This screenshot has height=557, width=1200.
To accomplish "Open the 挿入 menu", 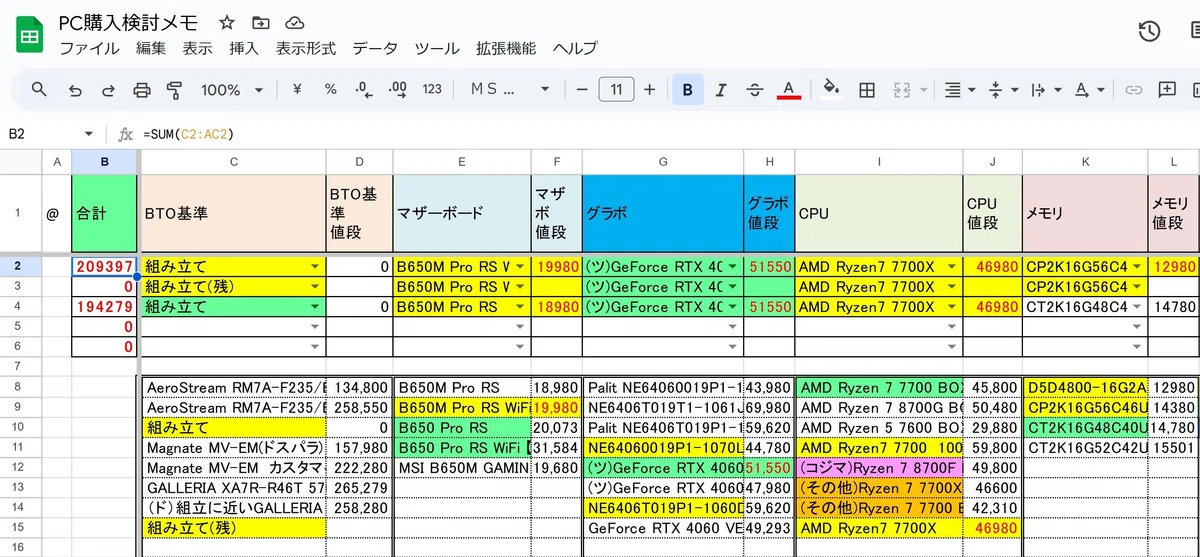I will click(x=244, y=48).
